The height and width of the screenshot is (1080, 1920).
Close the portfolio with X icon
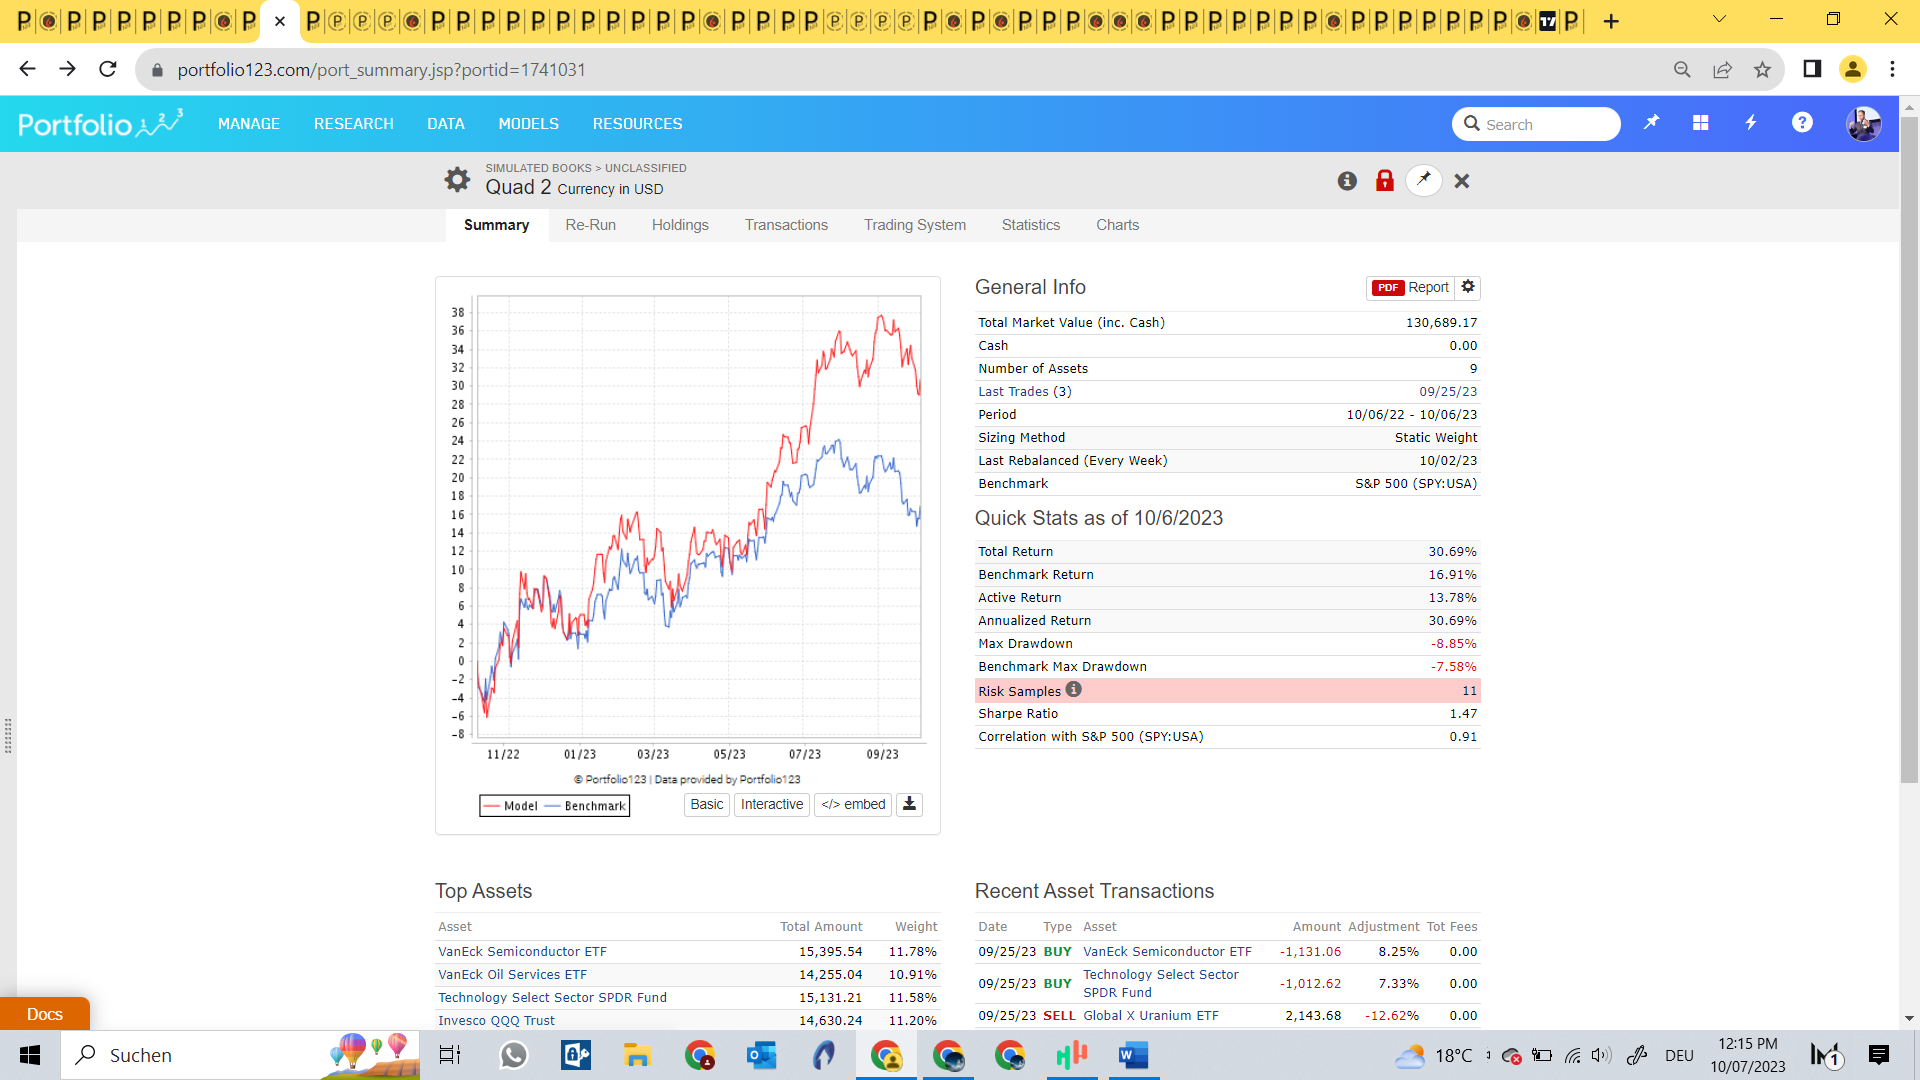coord(1462,181)
